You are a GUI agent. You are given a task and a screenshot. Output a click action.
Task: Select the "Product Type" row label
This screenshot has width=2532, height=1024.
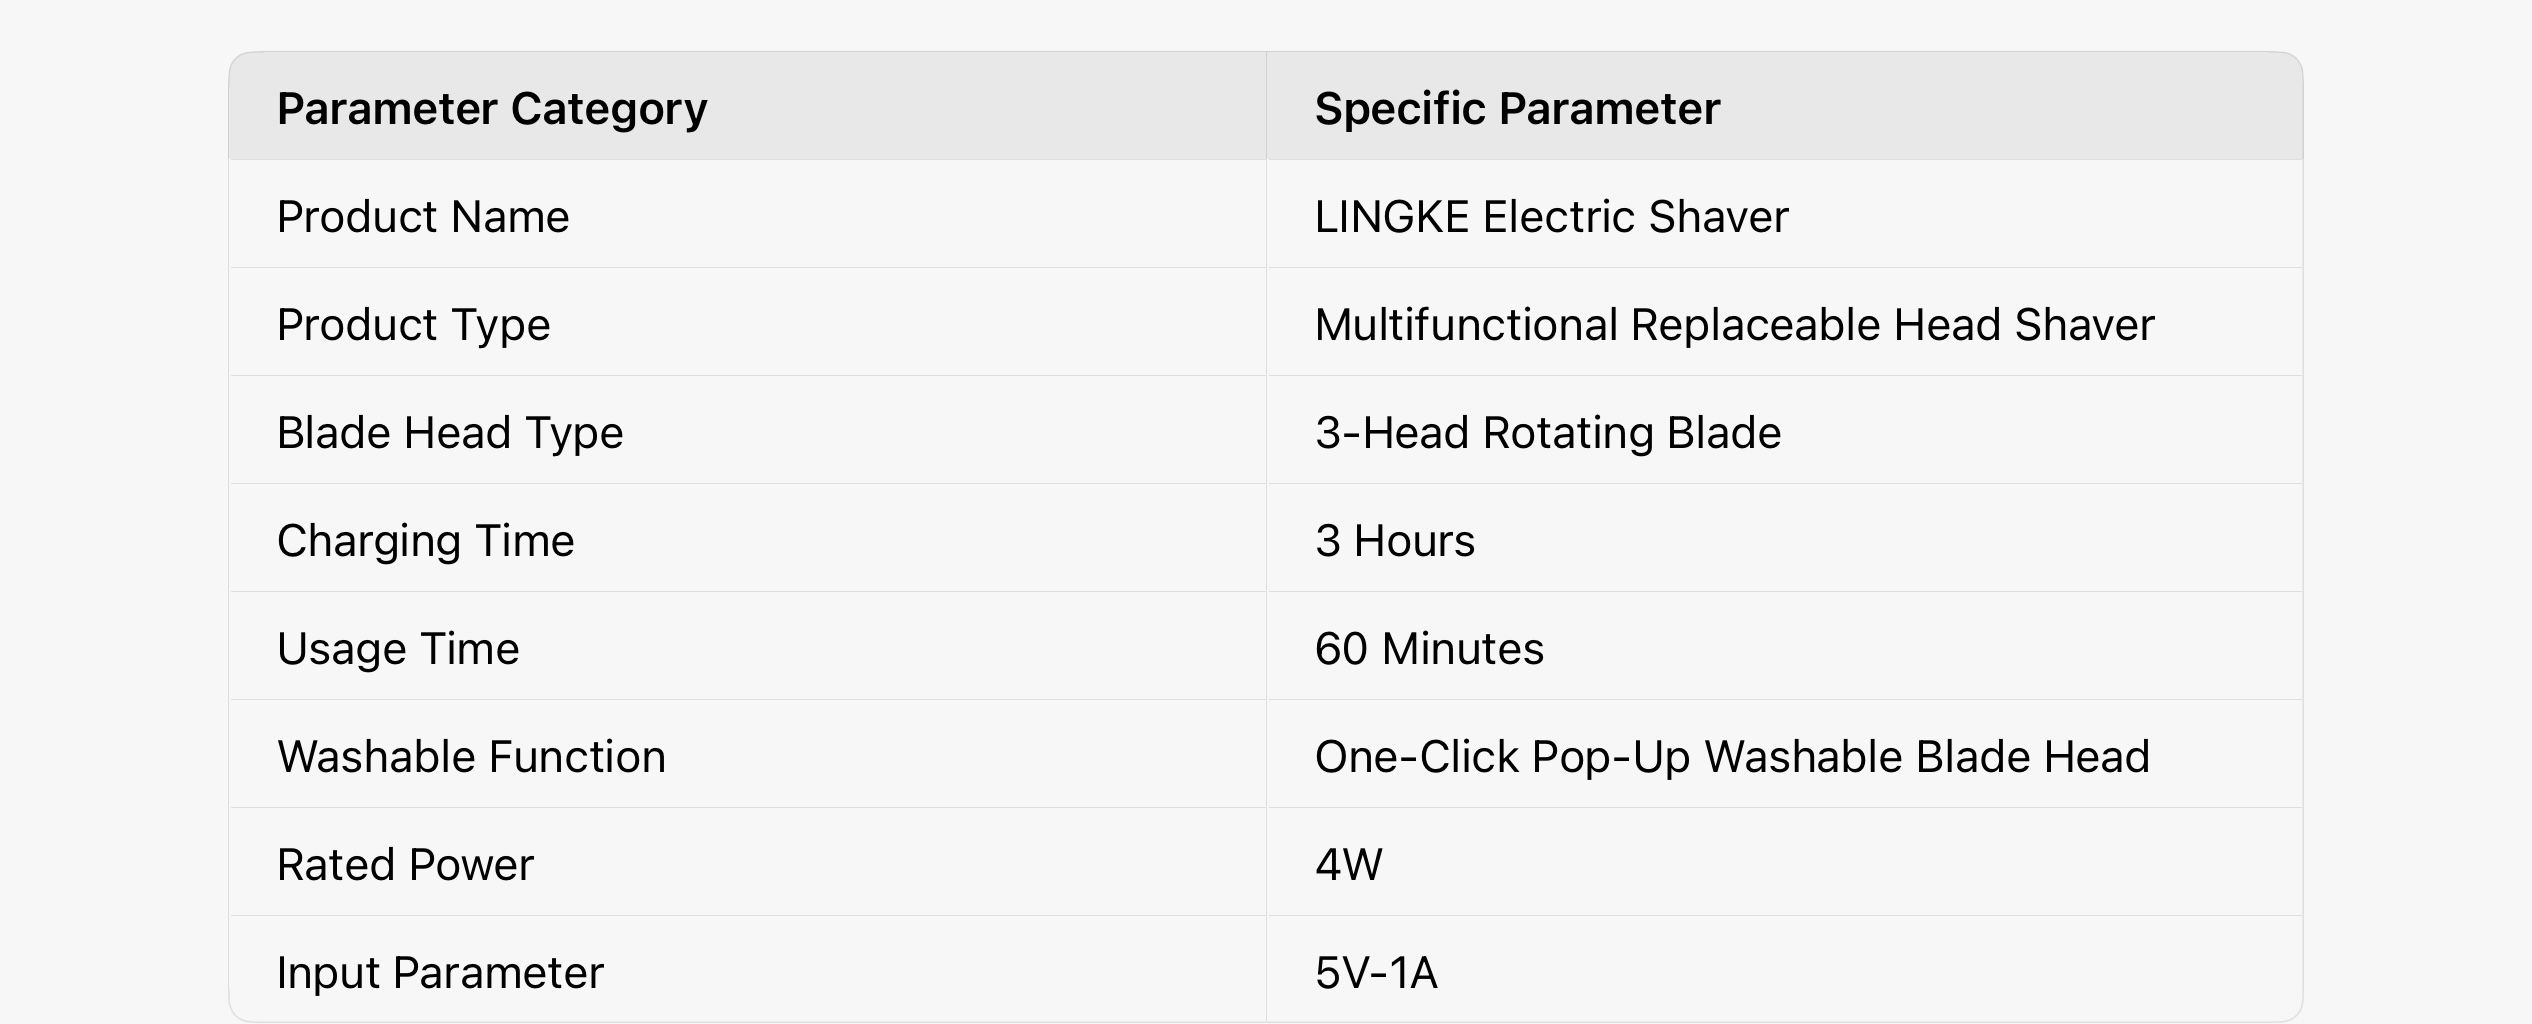(x=413, y=325)
